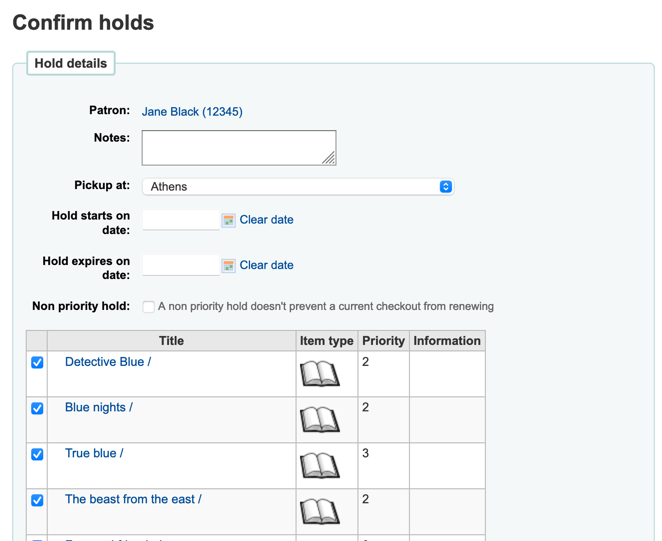Open patron Jane Black (12345) record

[192, 112]
